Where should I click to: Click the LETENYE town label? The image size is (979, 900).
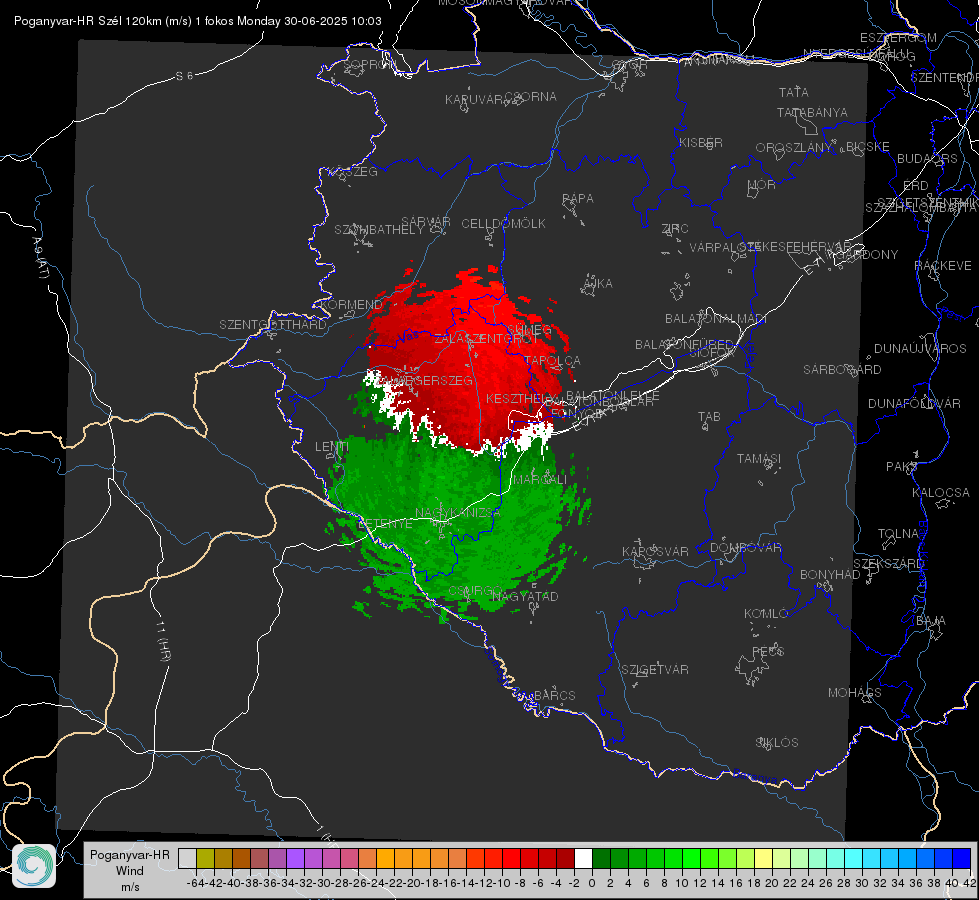pos(385,524)
